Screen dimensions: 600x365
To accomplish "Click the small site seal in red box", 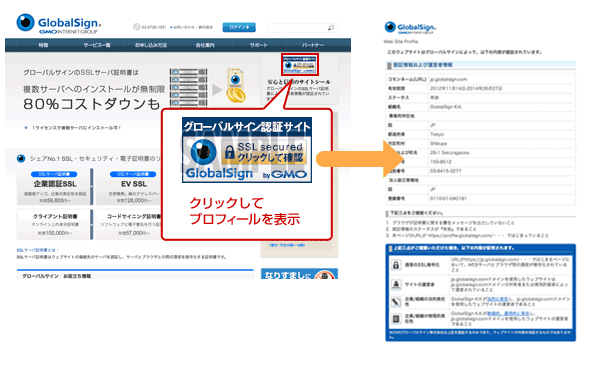I will click(300, 65).
